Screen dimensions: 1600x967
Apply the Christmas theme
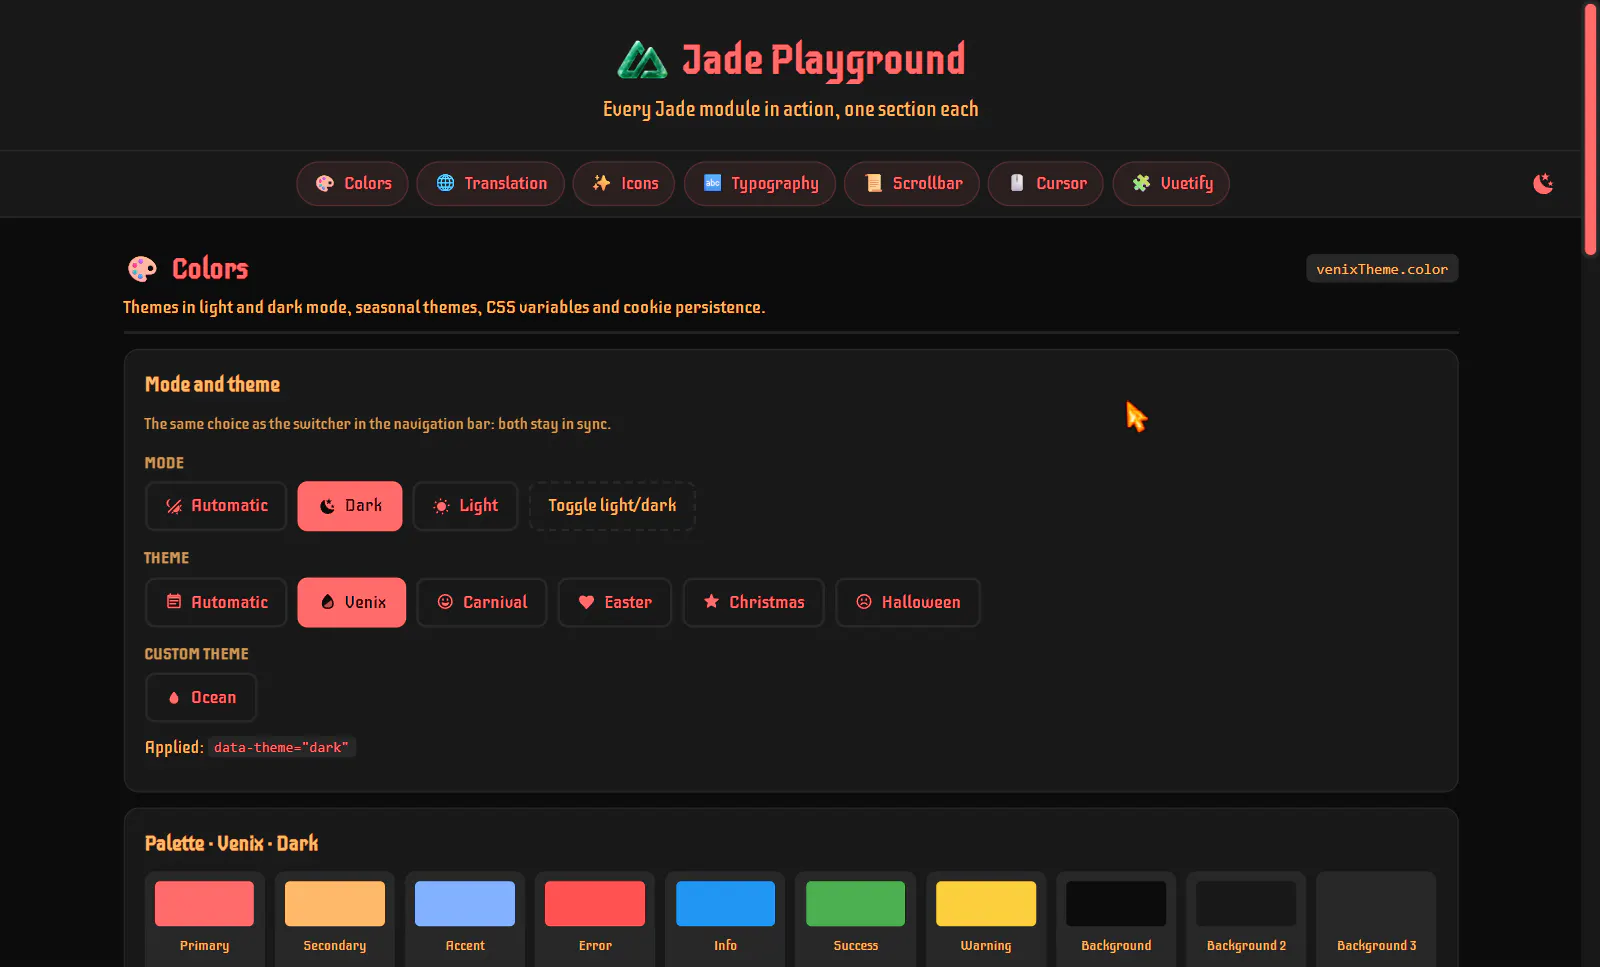pos(754,602)
